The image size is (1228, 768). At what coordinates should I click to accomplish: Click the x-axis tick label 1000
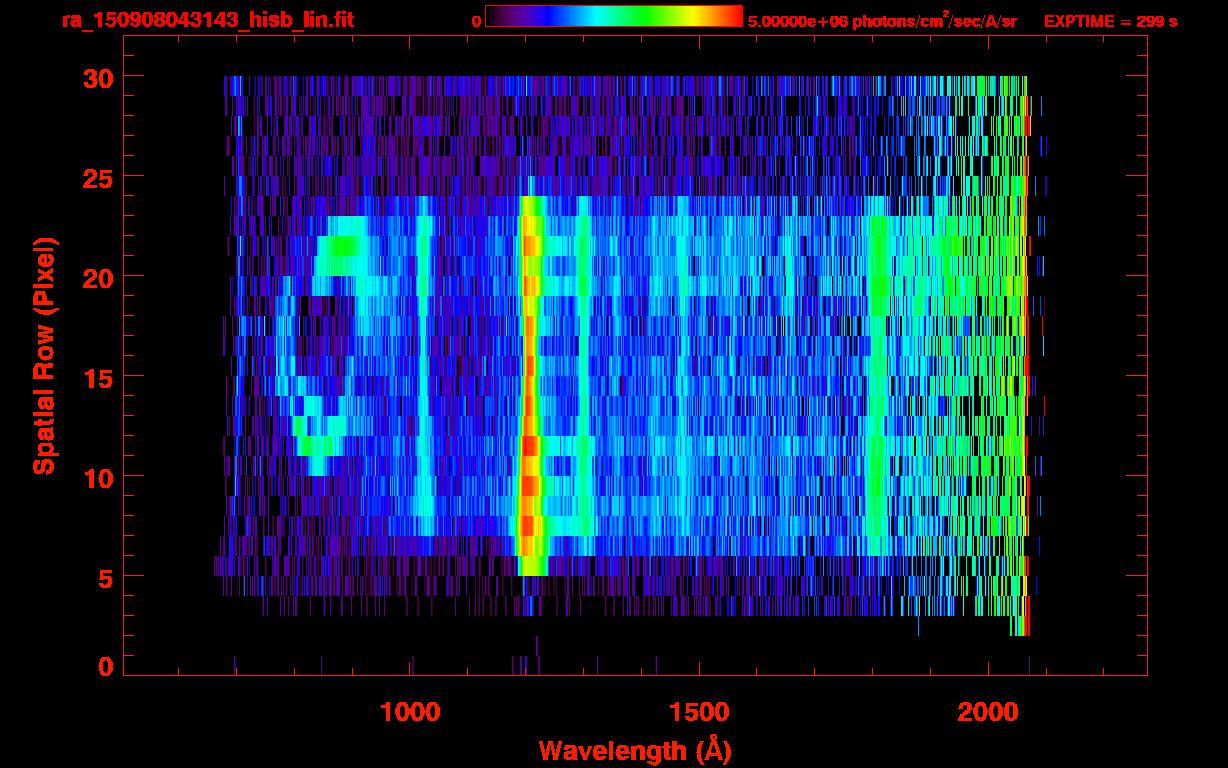[410, 712]
